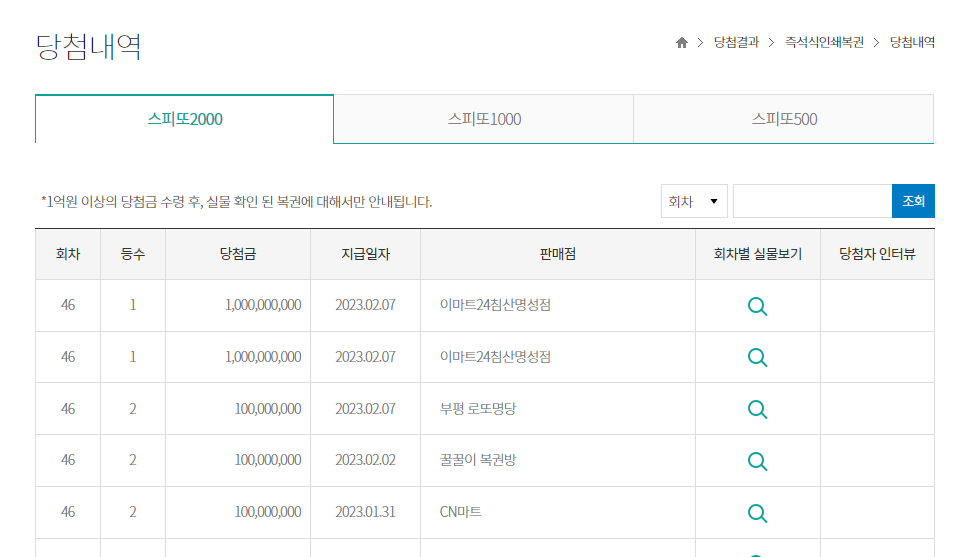Click the 등수 column header
This screenshot has width=971, height=557.
pyautogui.click(x=133, y=254)
